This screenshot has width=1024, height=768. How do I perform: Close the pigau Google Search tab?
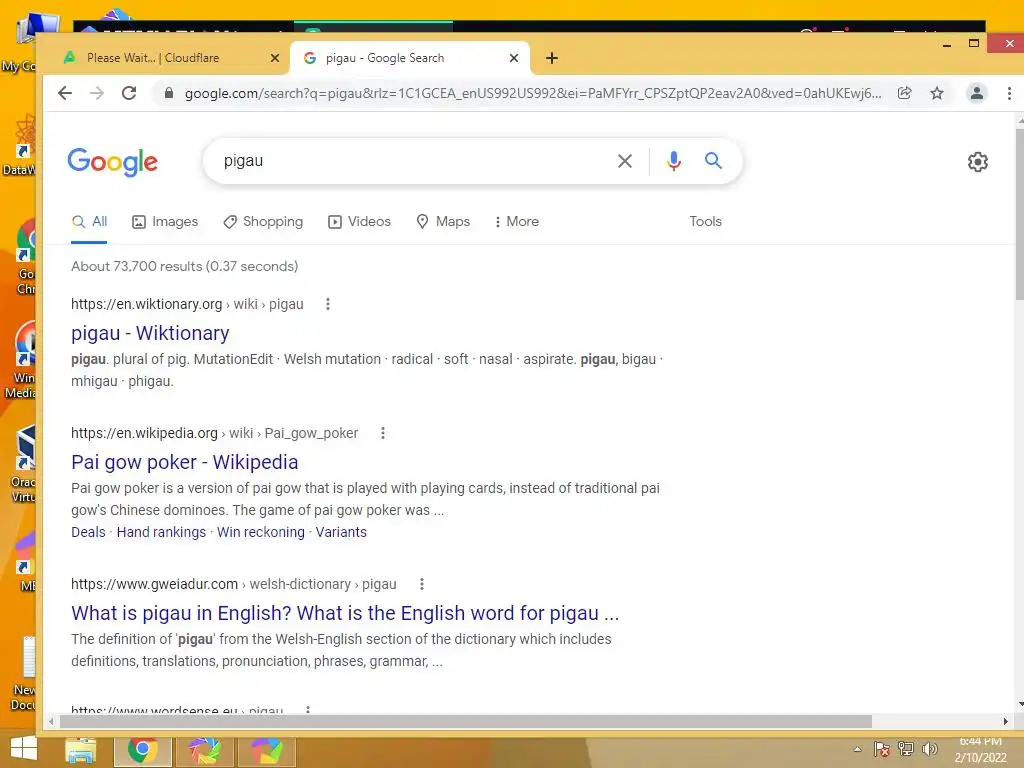(x=514, y=58)
